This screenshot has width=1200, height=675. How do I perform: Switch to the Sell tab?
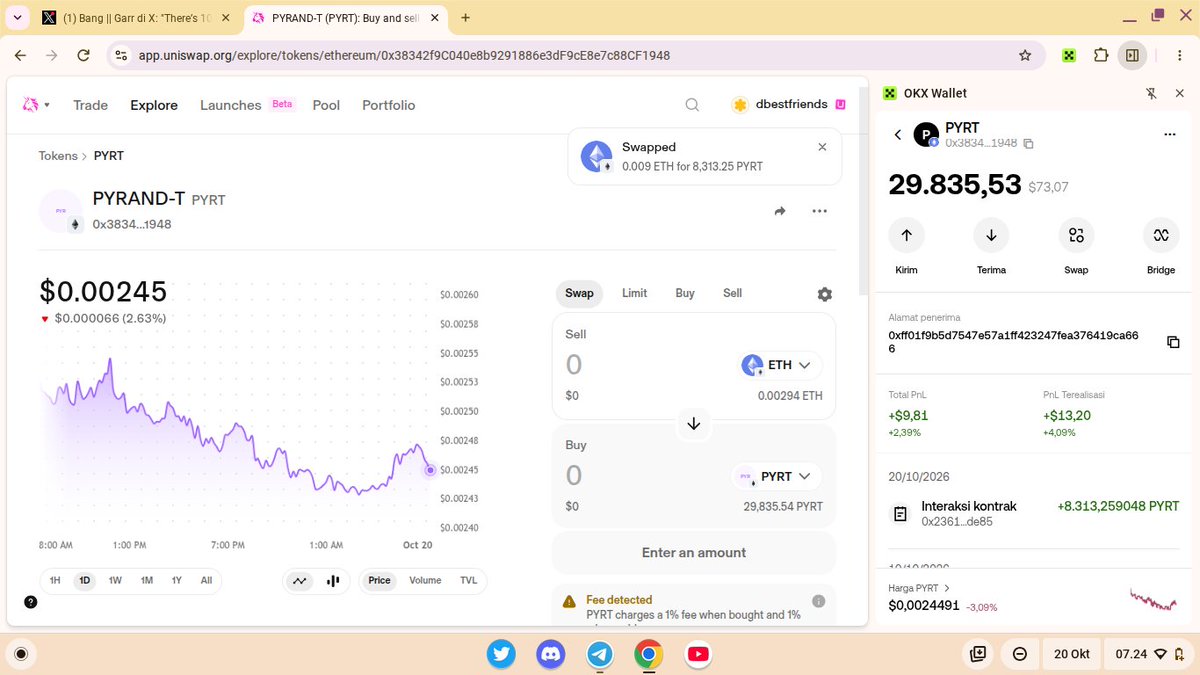point(733,293)
